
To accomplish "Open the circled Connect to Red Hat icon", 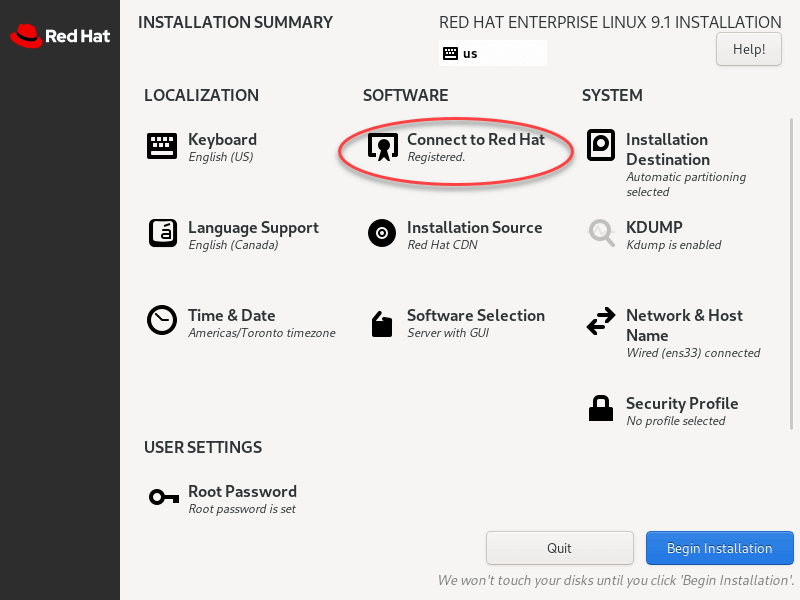I will (x=381, y=146).
